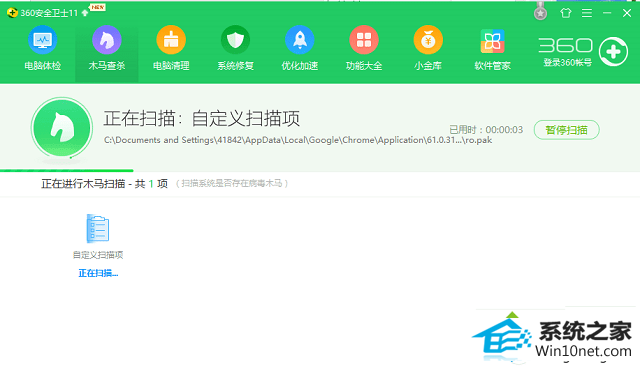
Task: Click the 360 login plus icon
Action: 613,52
